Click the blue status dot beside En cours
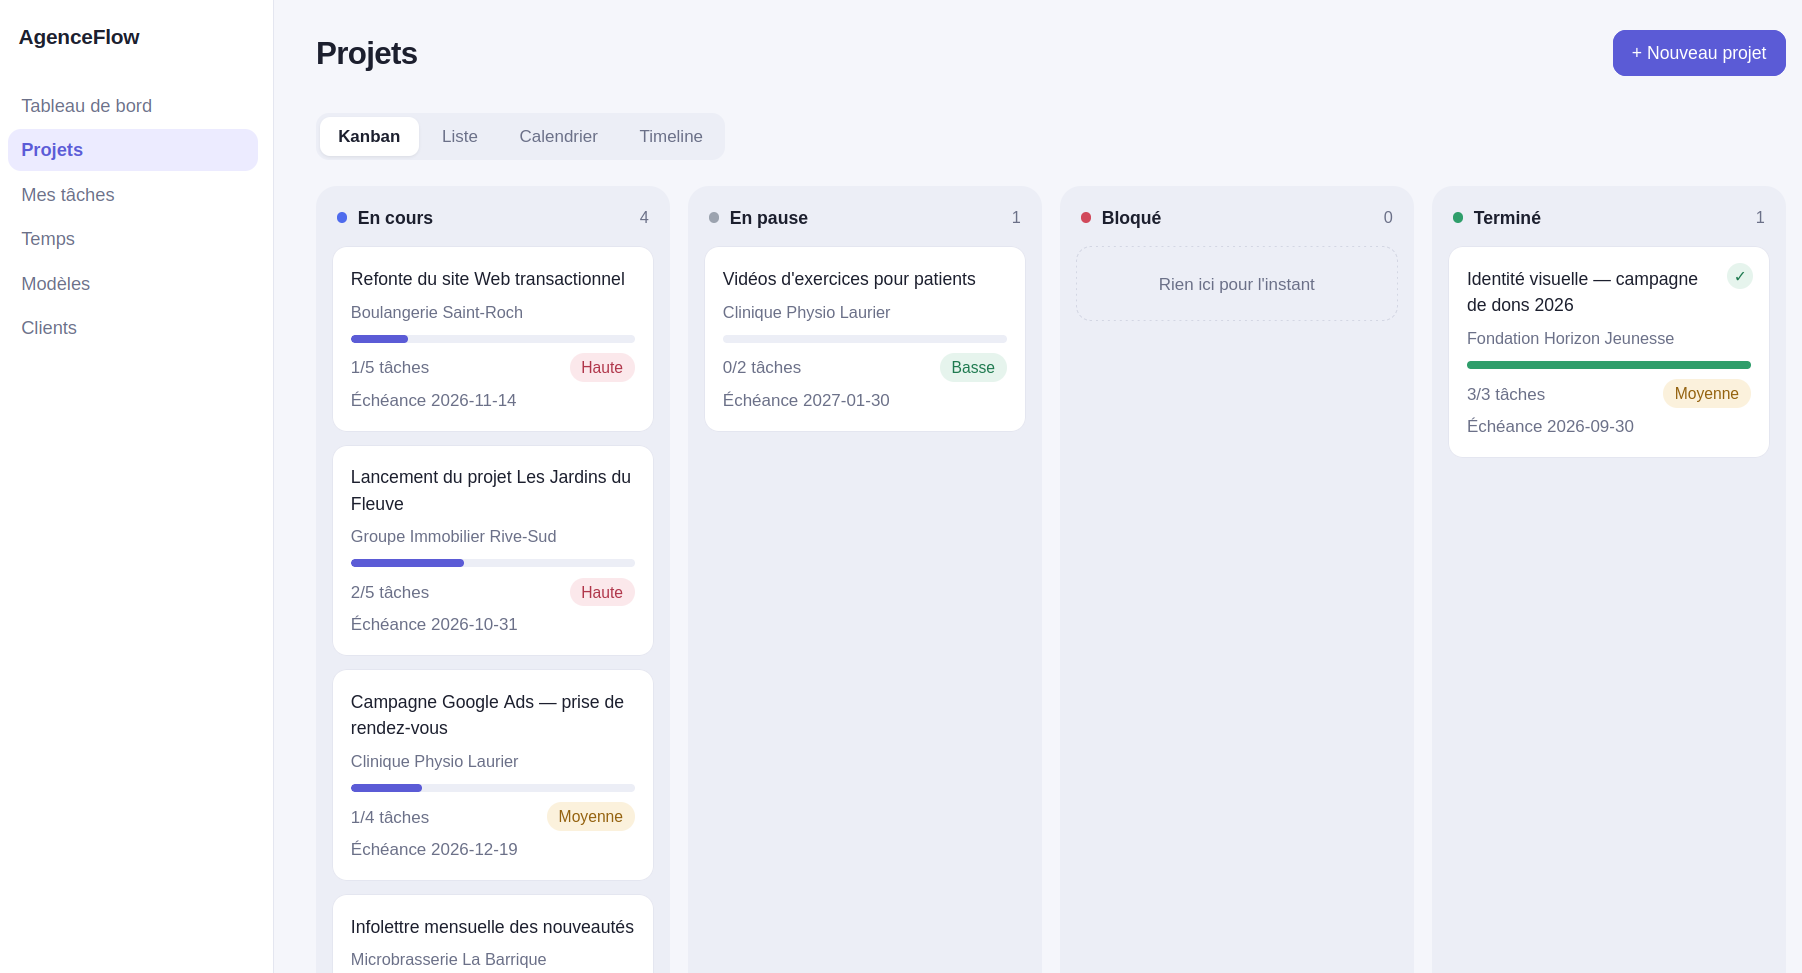 click(342, 218)
